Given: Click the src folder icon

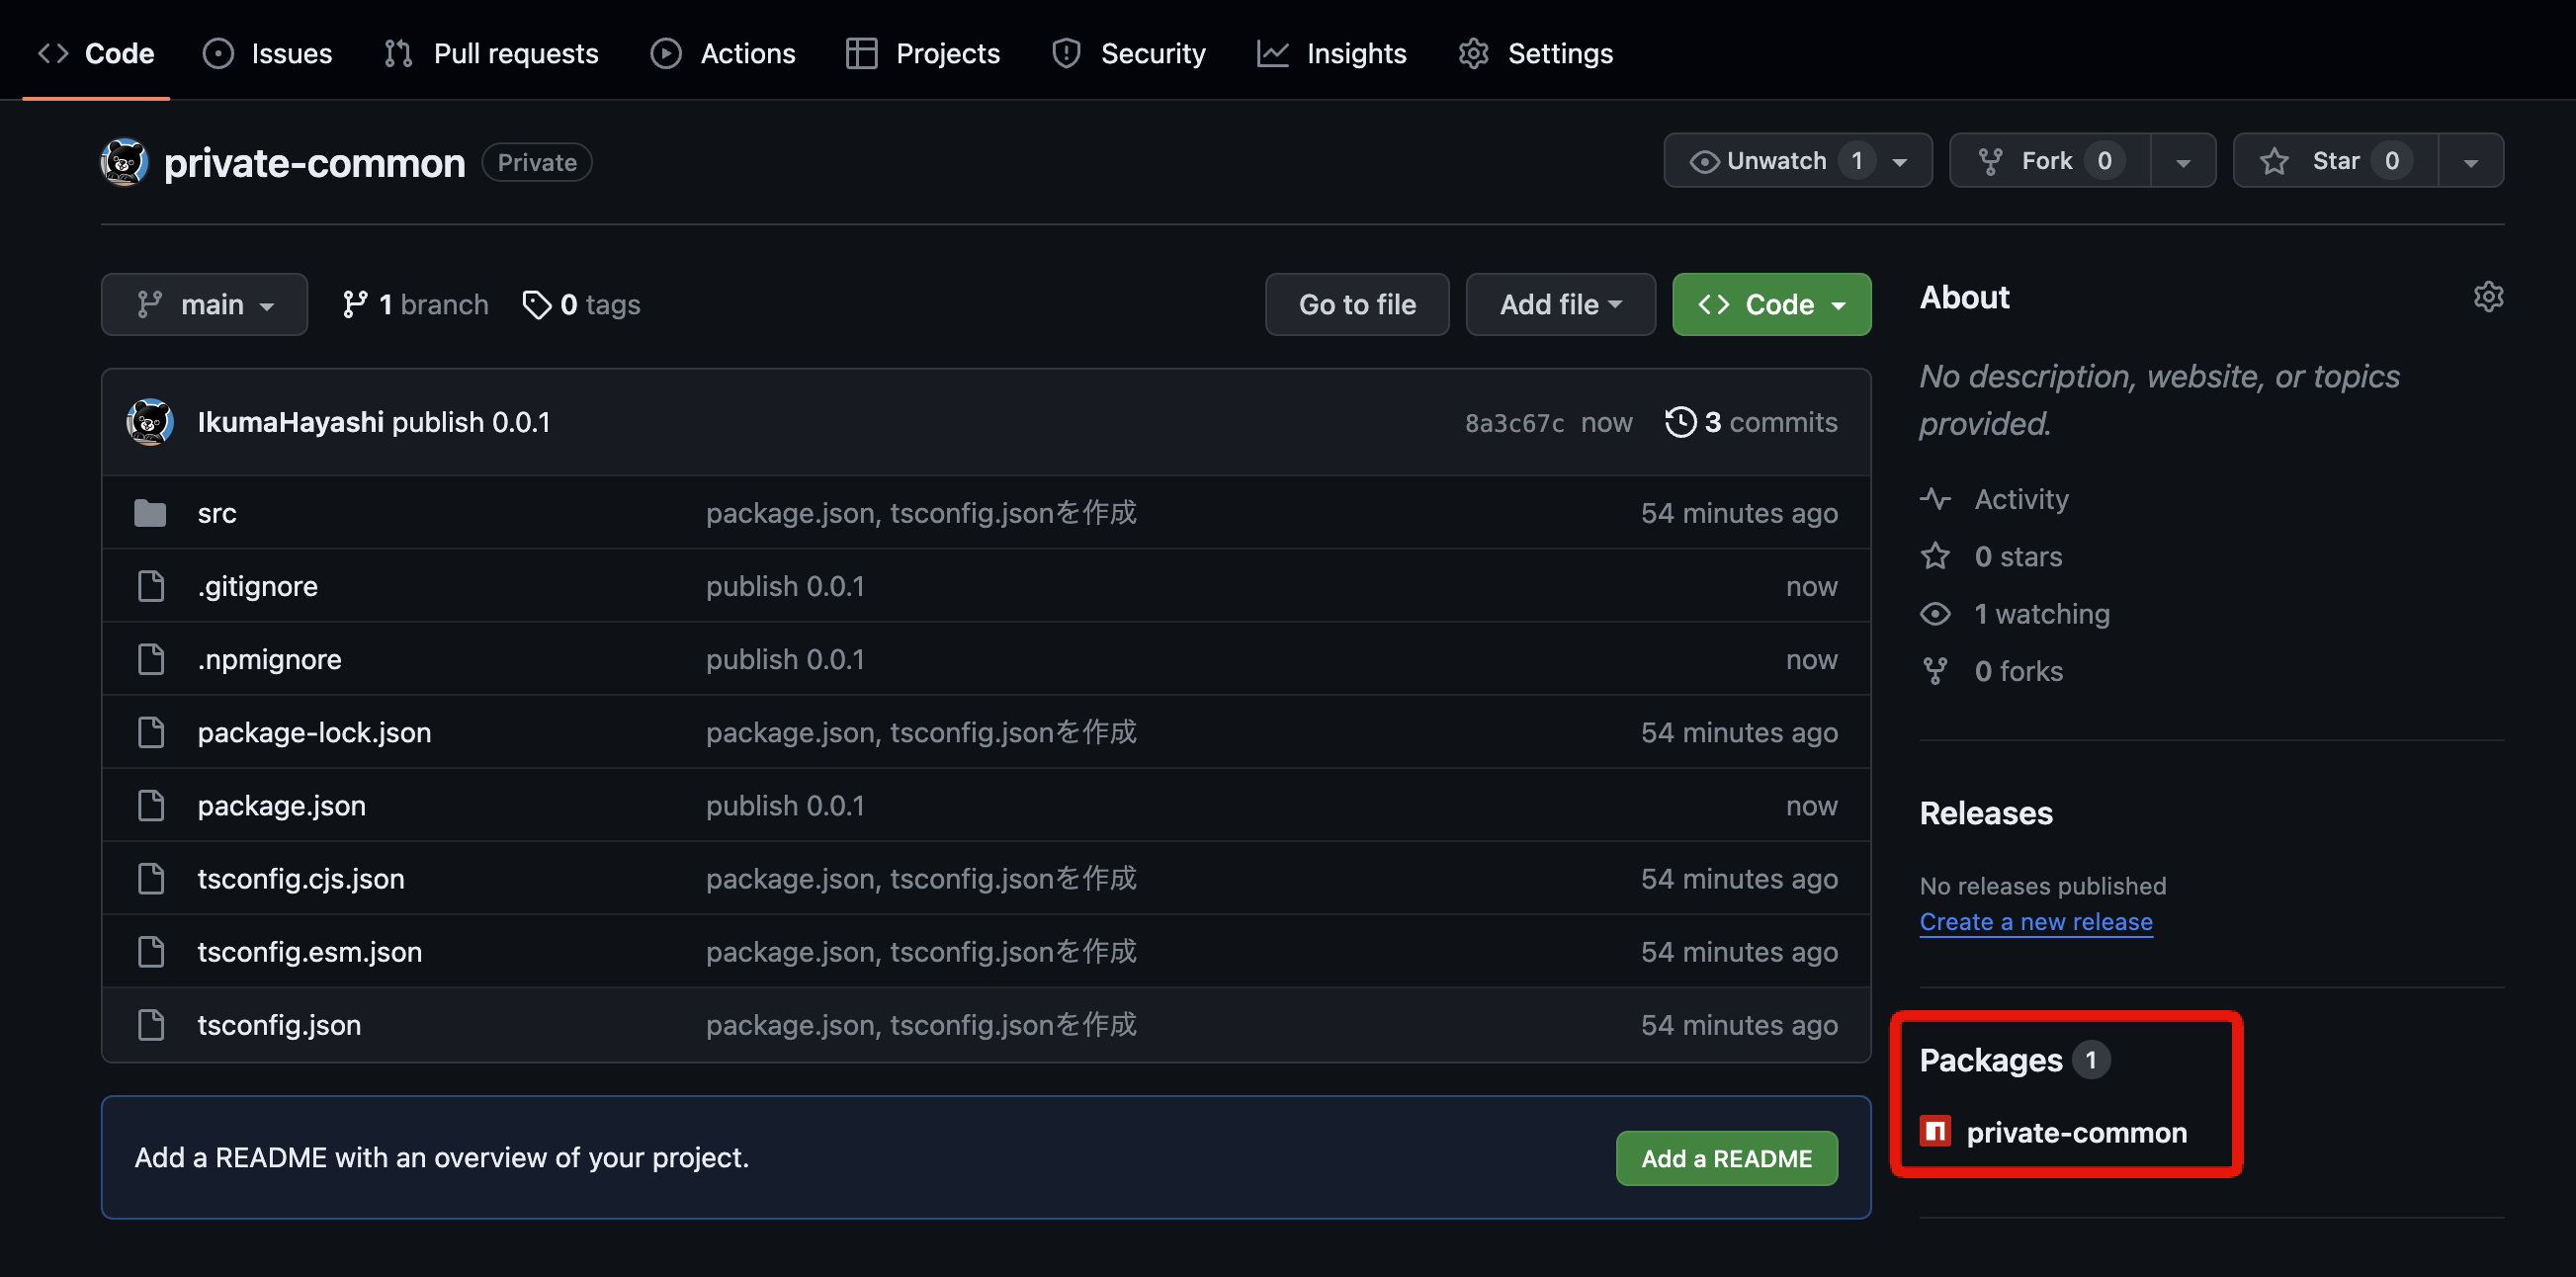Looking at the screenshot, I should click(150, 513).
